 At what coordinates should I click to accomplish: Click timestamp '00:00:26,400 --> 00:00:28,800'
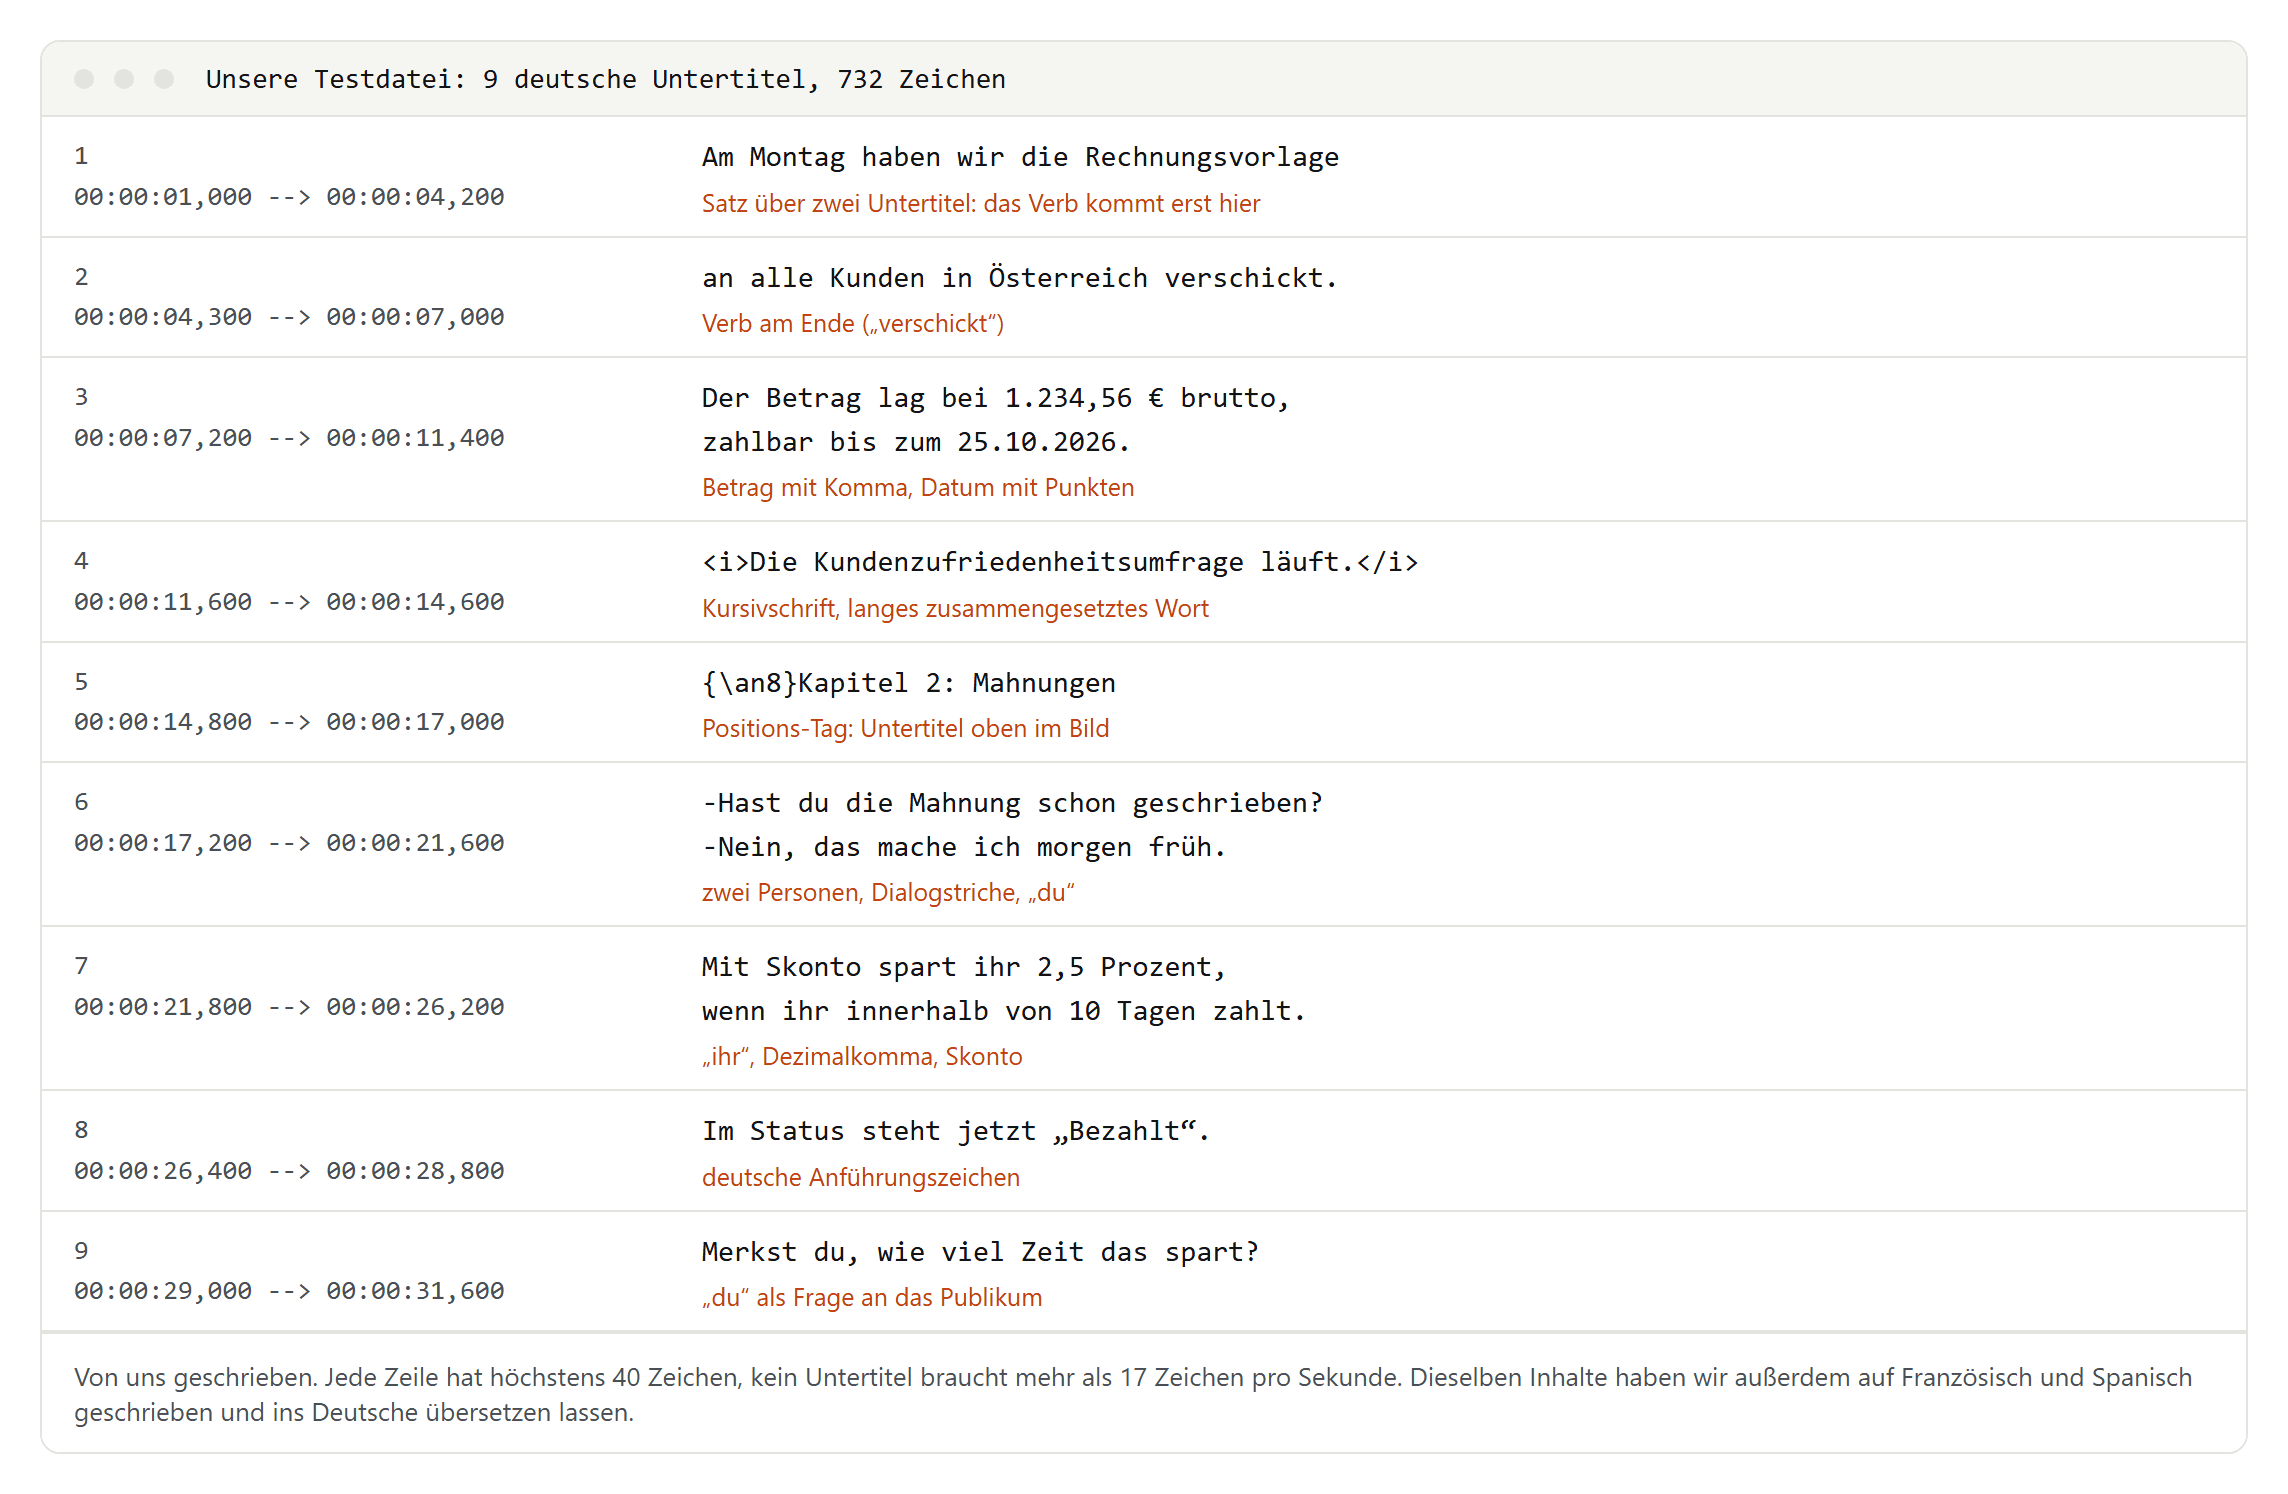(289, 1171)
